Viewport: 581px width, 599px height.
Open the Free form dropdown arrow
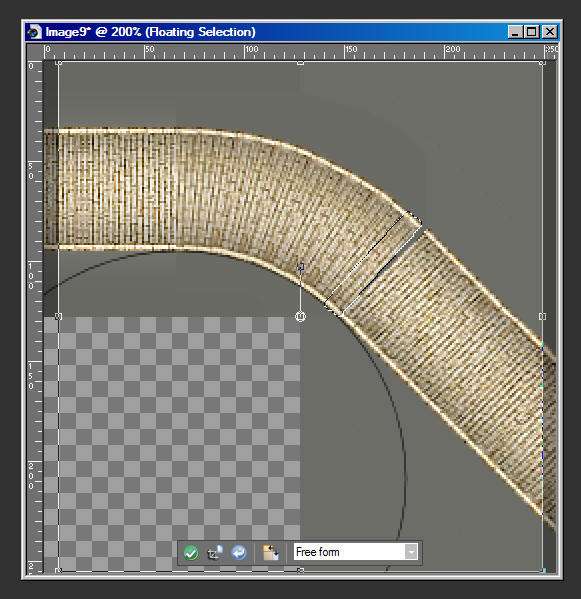(411, 552)
